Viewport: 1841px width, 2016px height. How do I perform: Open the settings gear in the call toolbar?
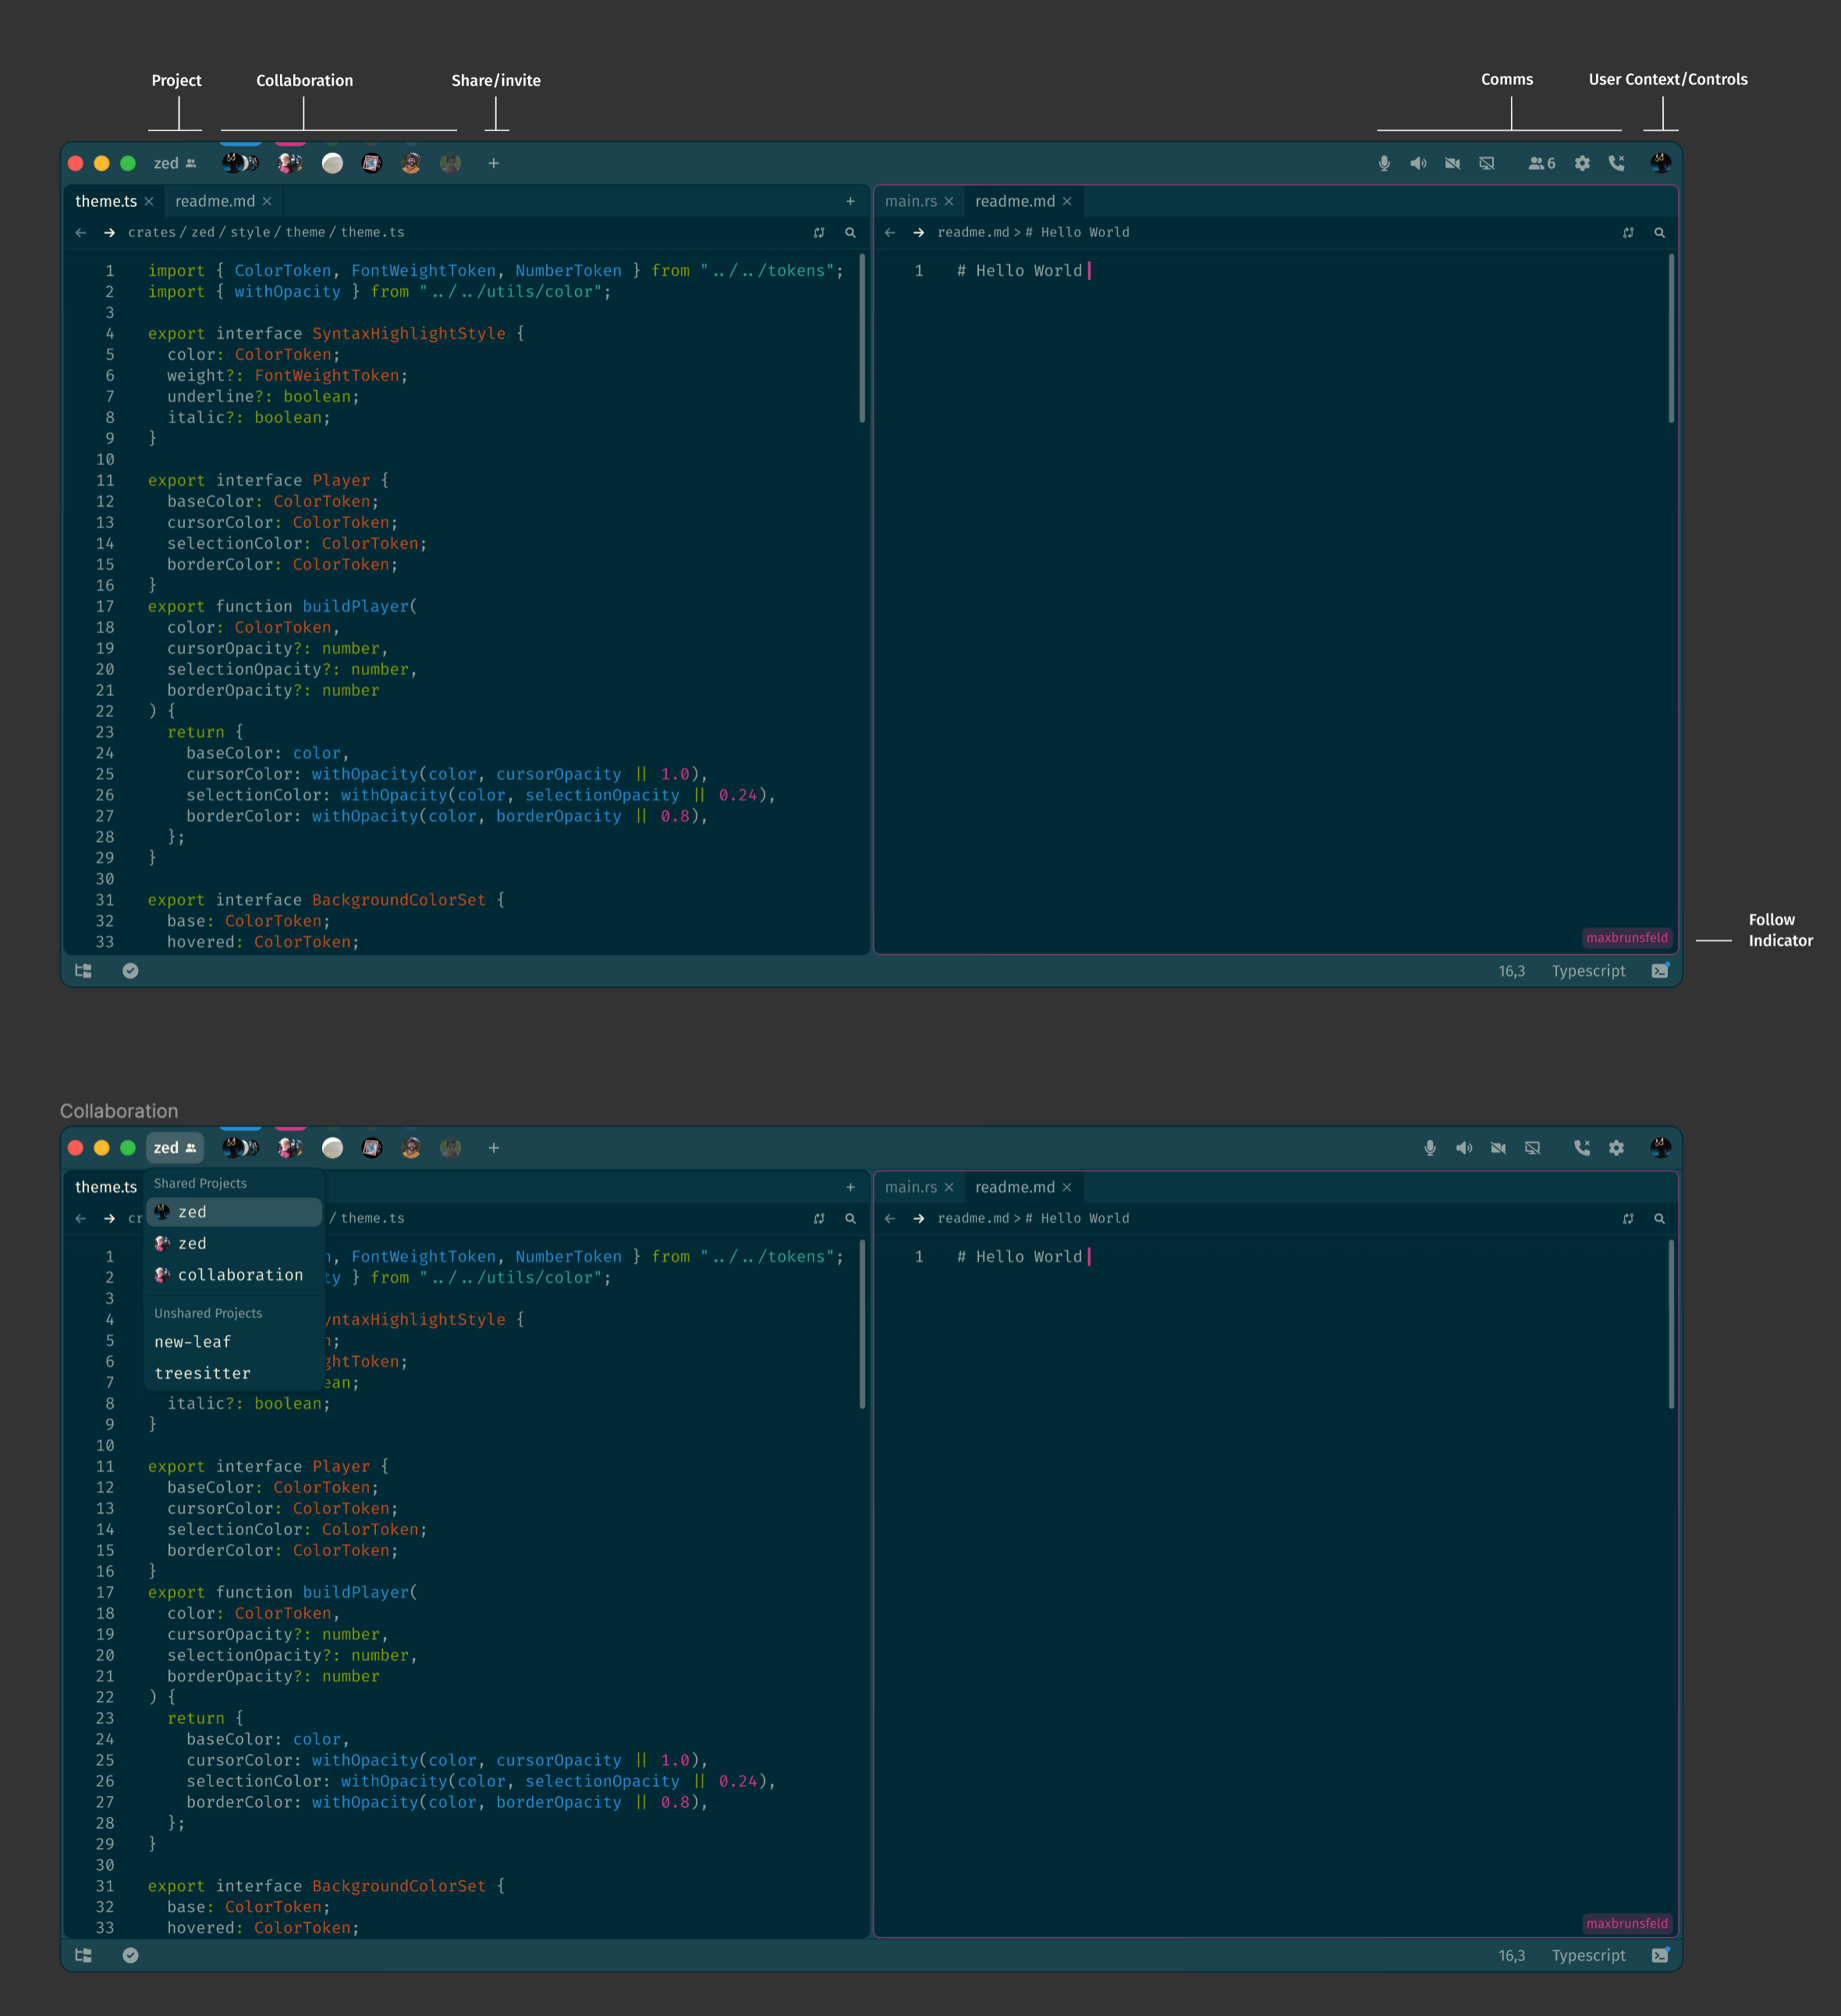tap(1582, 163)
